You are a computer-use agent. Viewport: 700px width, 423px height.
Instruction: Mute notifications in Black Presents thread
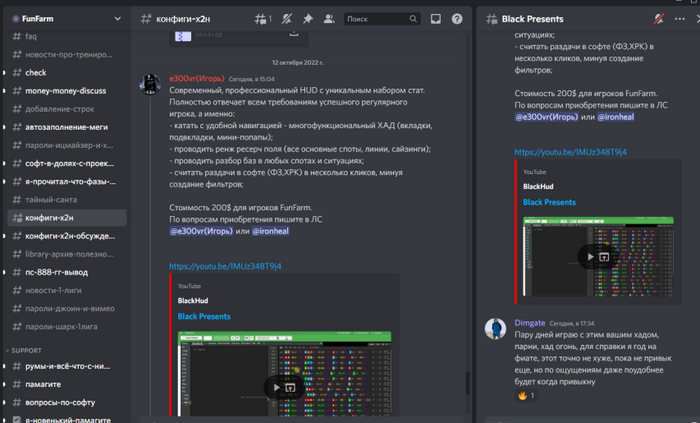coord(658,19)
